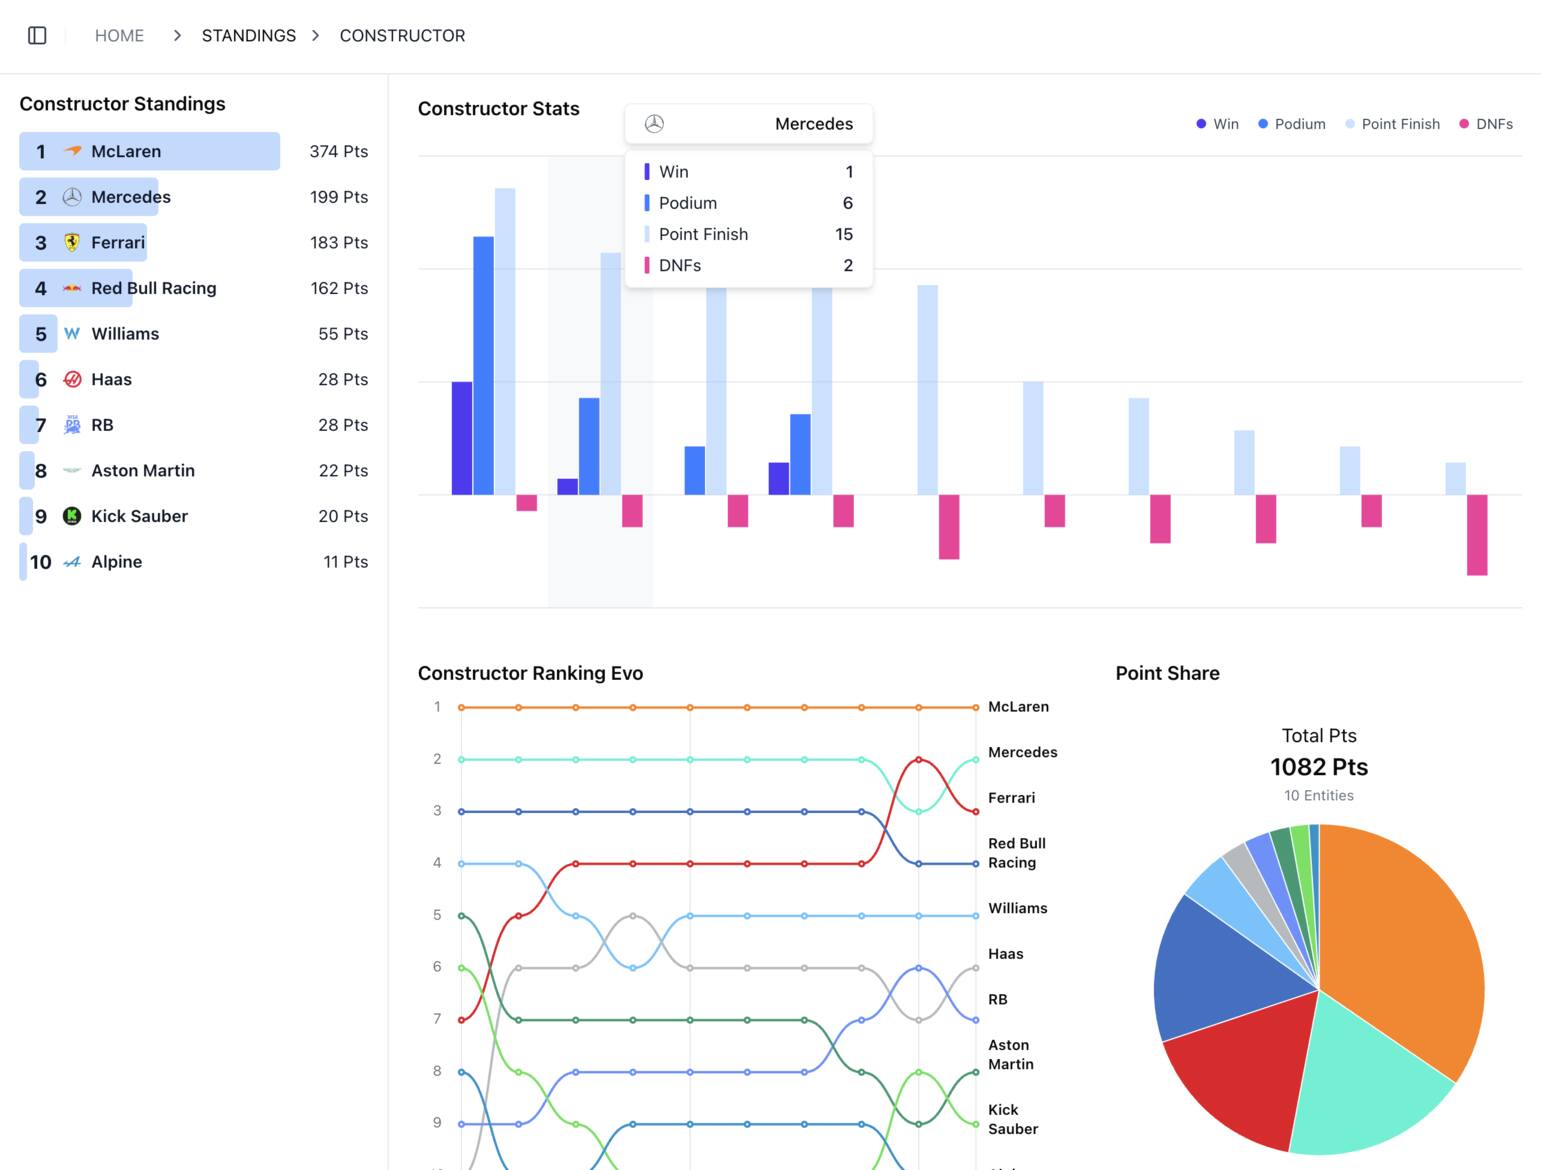Click chevron after HOME breadcrumb
Screen dimensions: 1541x1170
[177, 35]
